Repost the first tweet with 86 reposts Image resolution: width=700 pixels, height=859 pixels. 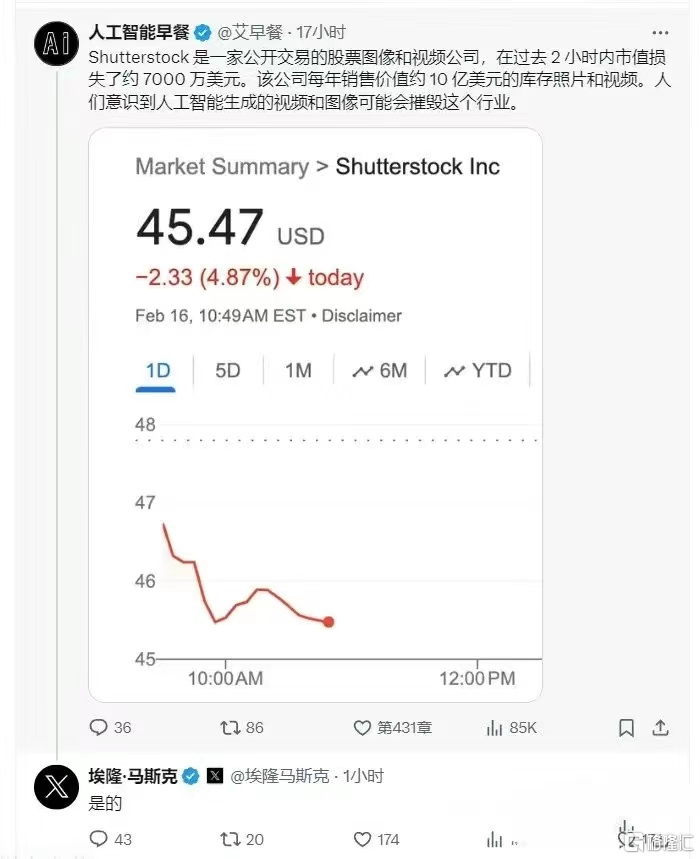tap(230, 728)
